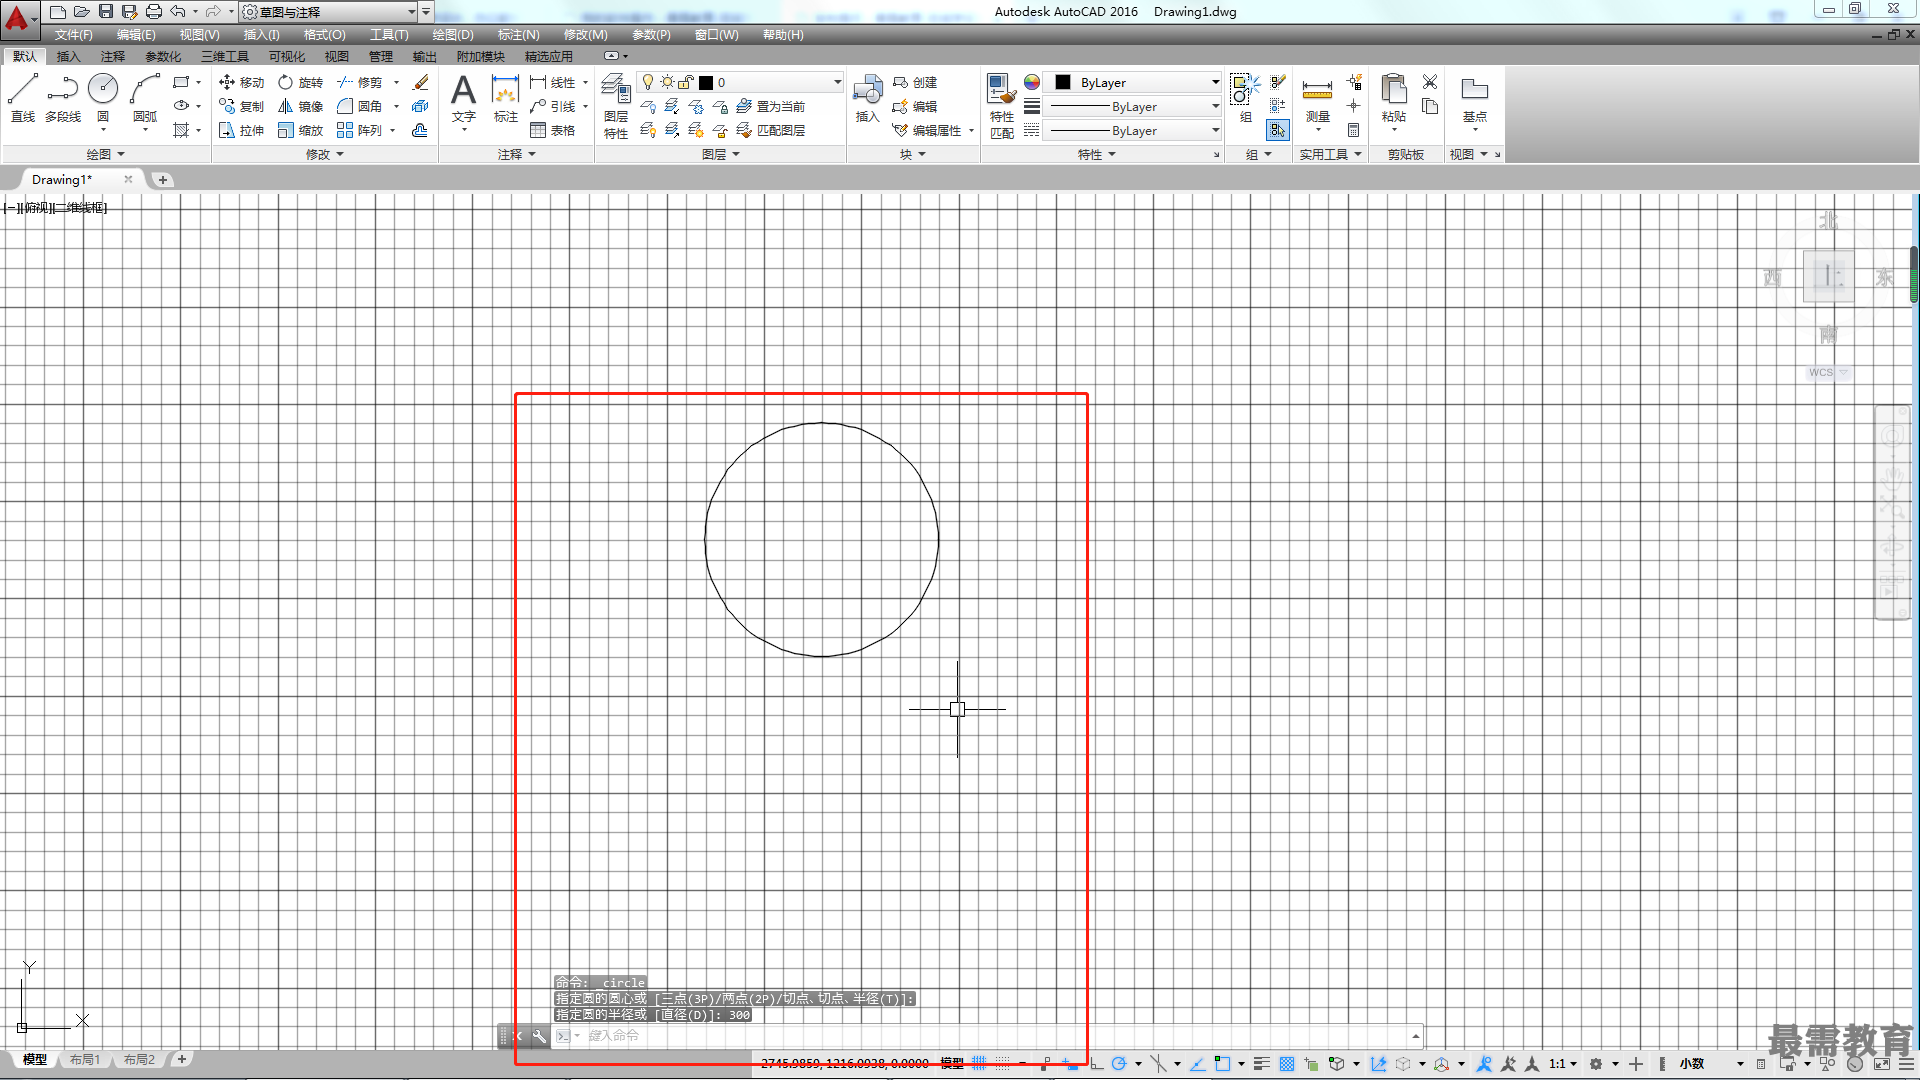This screenshot has height=1080, width=1920.
Task: Open the 文件(F) menu
Action: [73, 35]
